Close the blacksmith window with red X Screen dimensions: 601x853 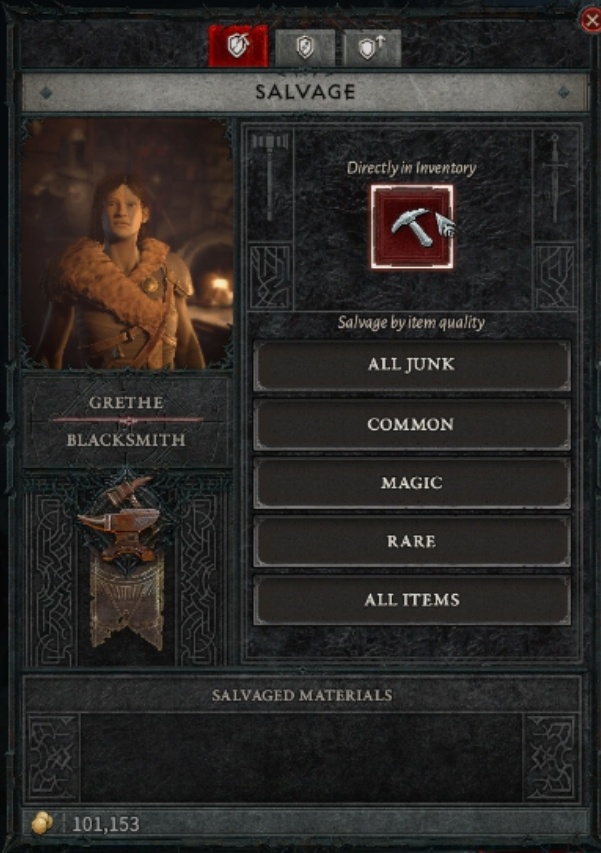pos(591,21)
